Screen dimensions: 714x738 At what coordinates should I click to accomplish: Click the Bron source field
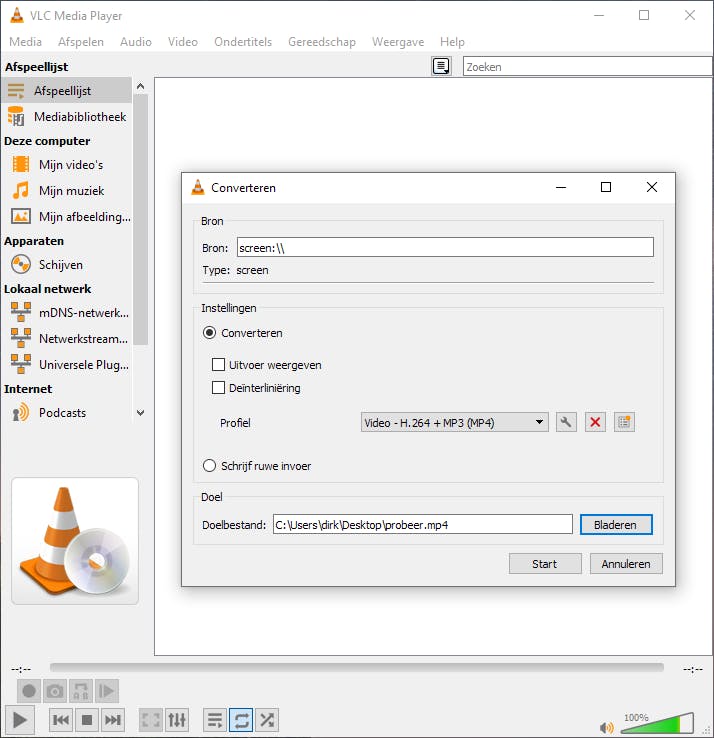pyautogui.click(x=445, y=247)
